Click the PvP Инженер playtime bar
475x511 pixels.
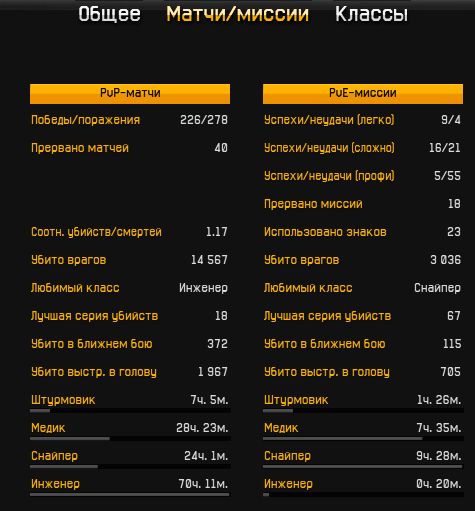point(130,495)
